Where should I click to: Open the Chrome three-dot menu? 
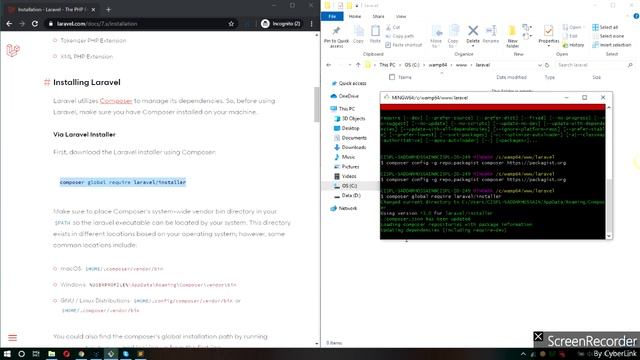click(311, 24)
